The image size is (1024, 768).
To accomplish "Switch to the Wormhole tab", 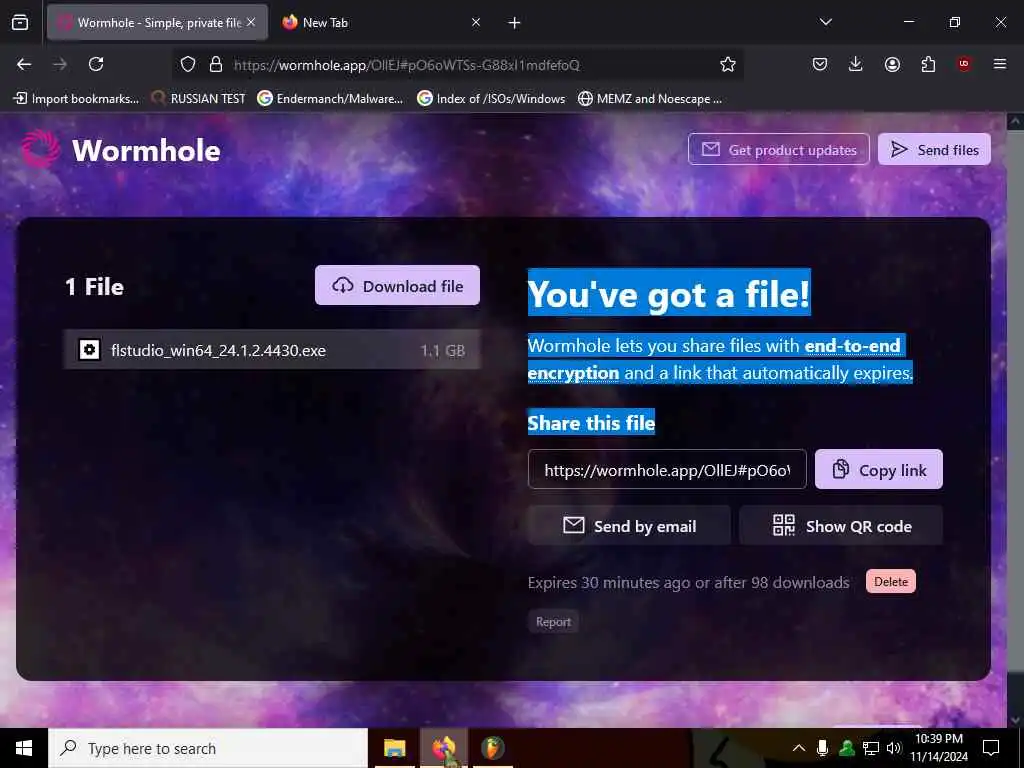I will coord(157,23).
